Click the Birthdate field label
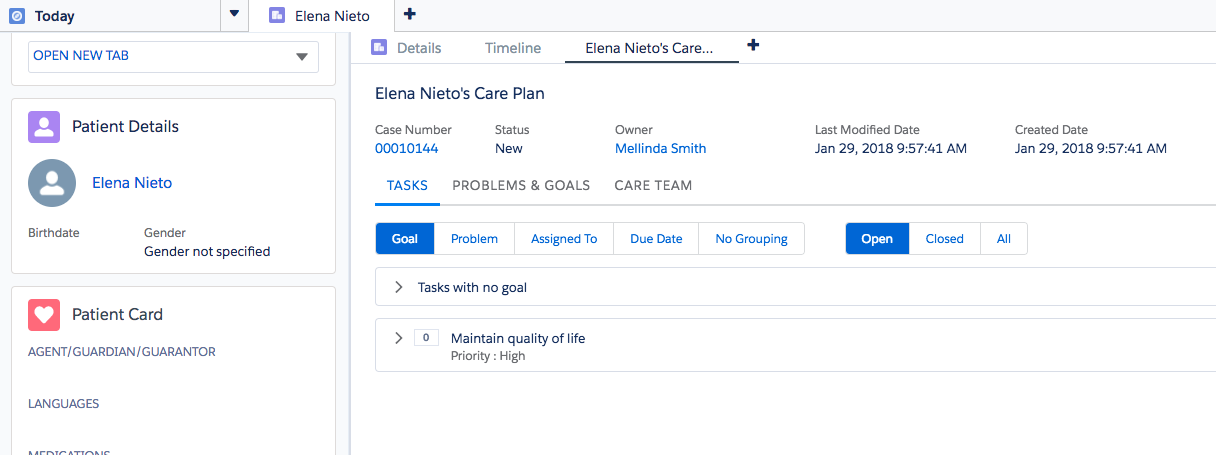Image resolution: width=1216 pixels, height=455 pixels. point(54,233)
